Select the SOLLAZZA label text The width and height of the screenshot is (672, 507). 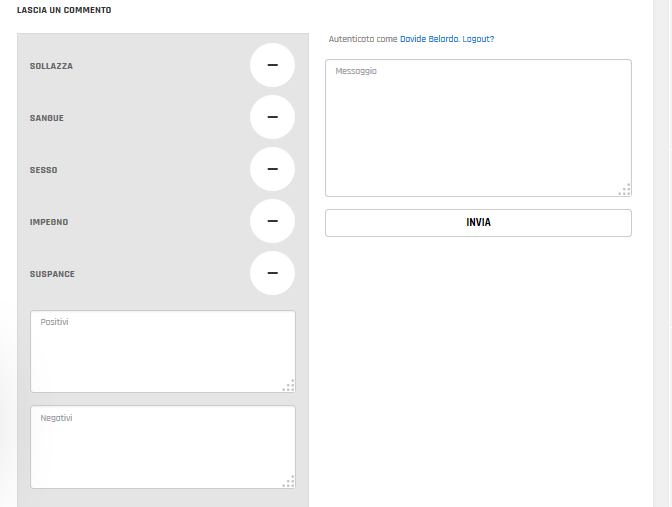click(x=51, y=66)
